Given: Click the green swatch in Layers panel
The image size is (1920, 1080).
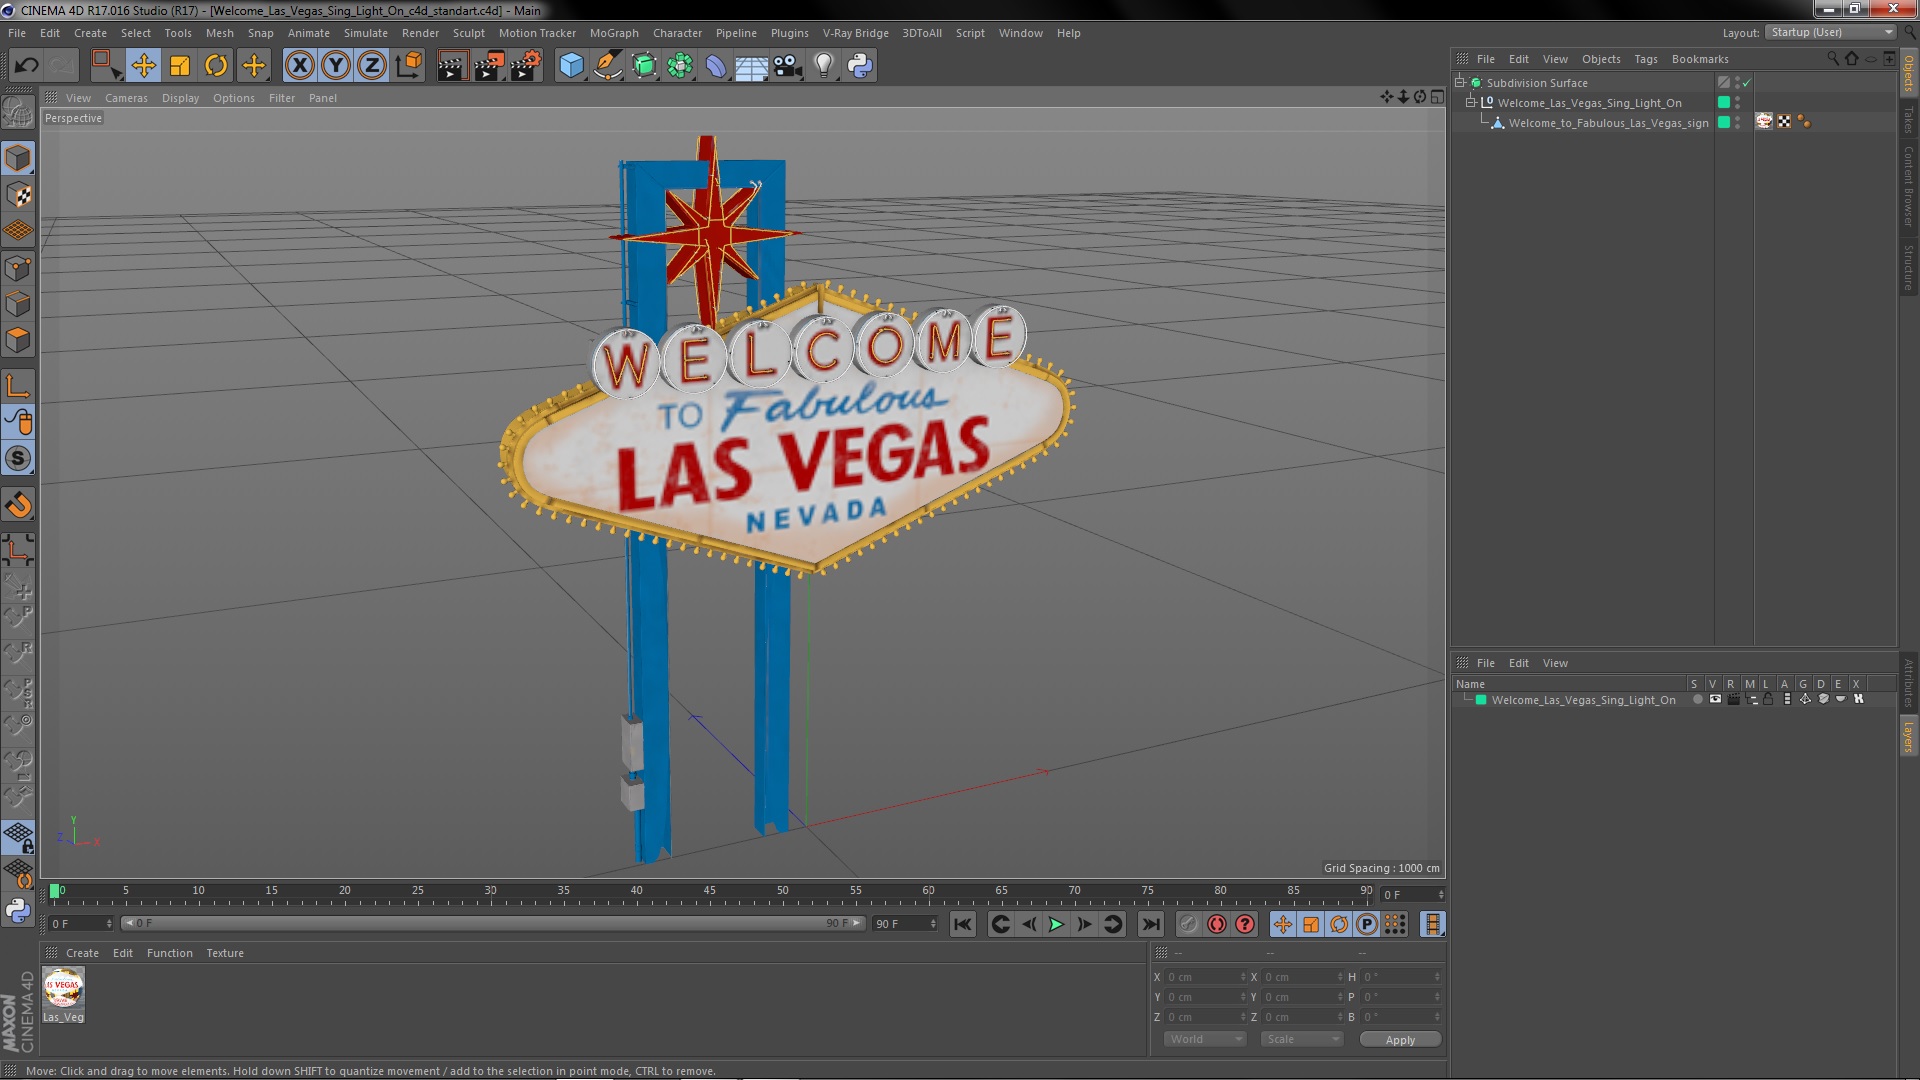Looking at the screenshot, I should click(1481, 700).
